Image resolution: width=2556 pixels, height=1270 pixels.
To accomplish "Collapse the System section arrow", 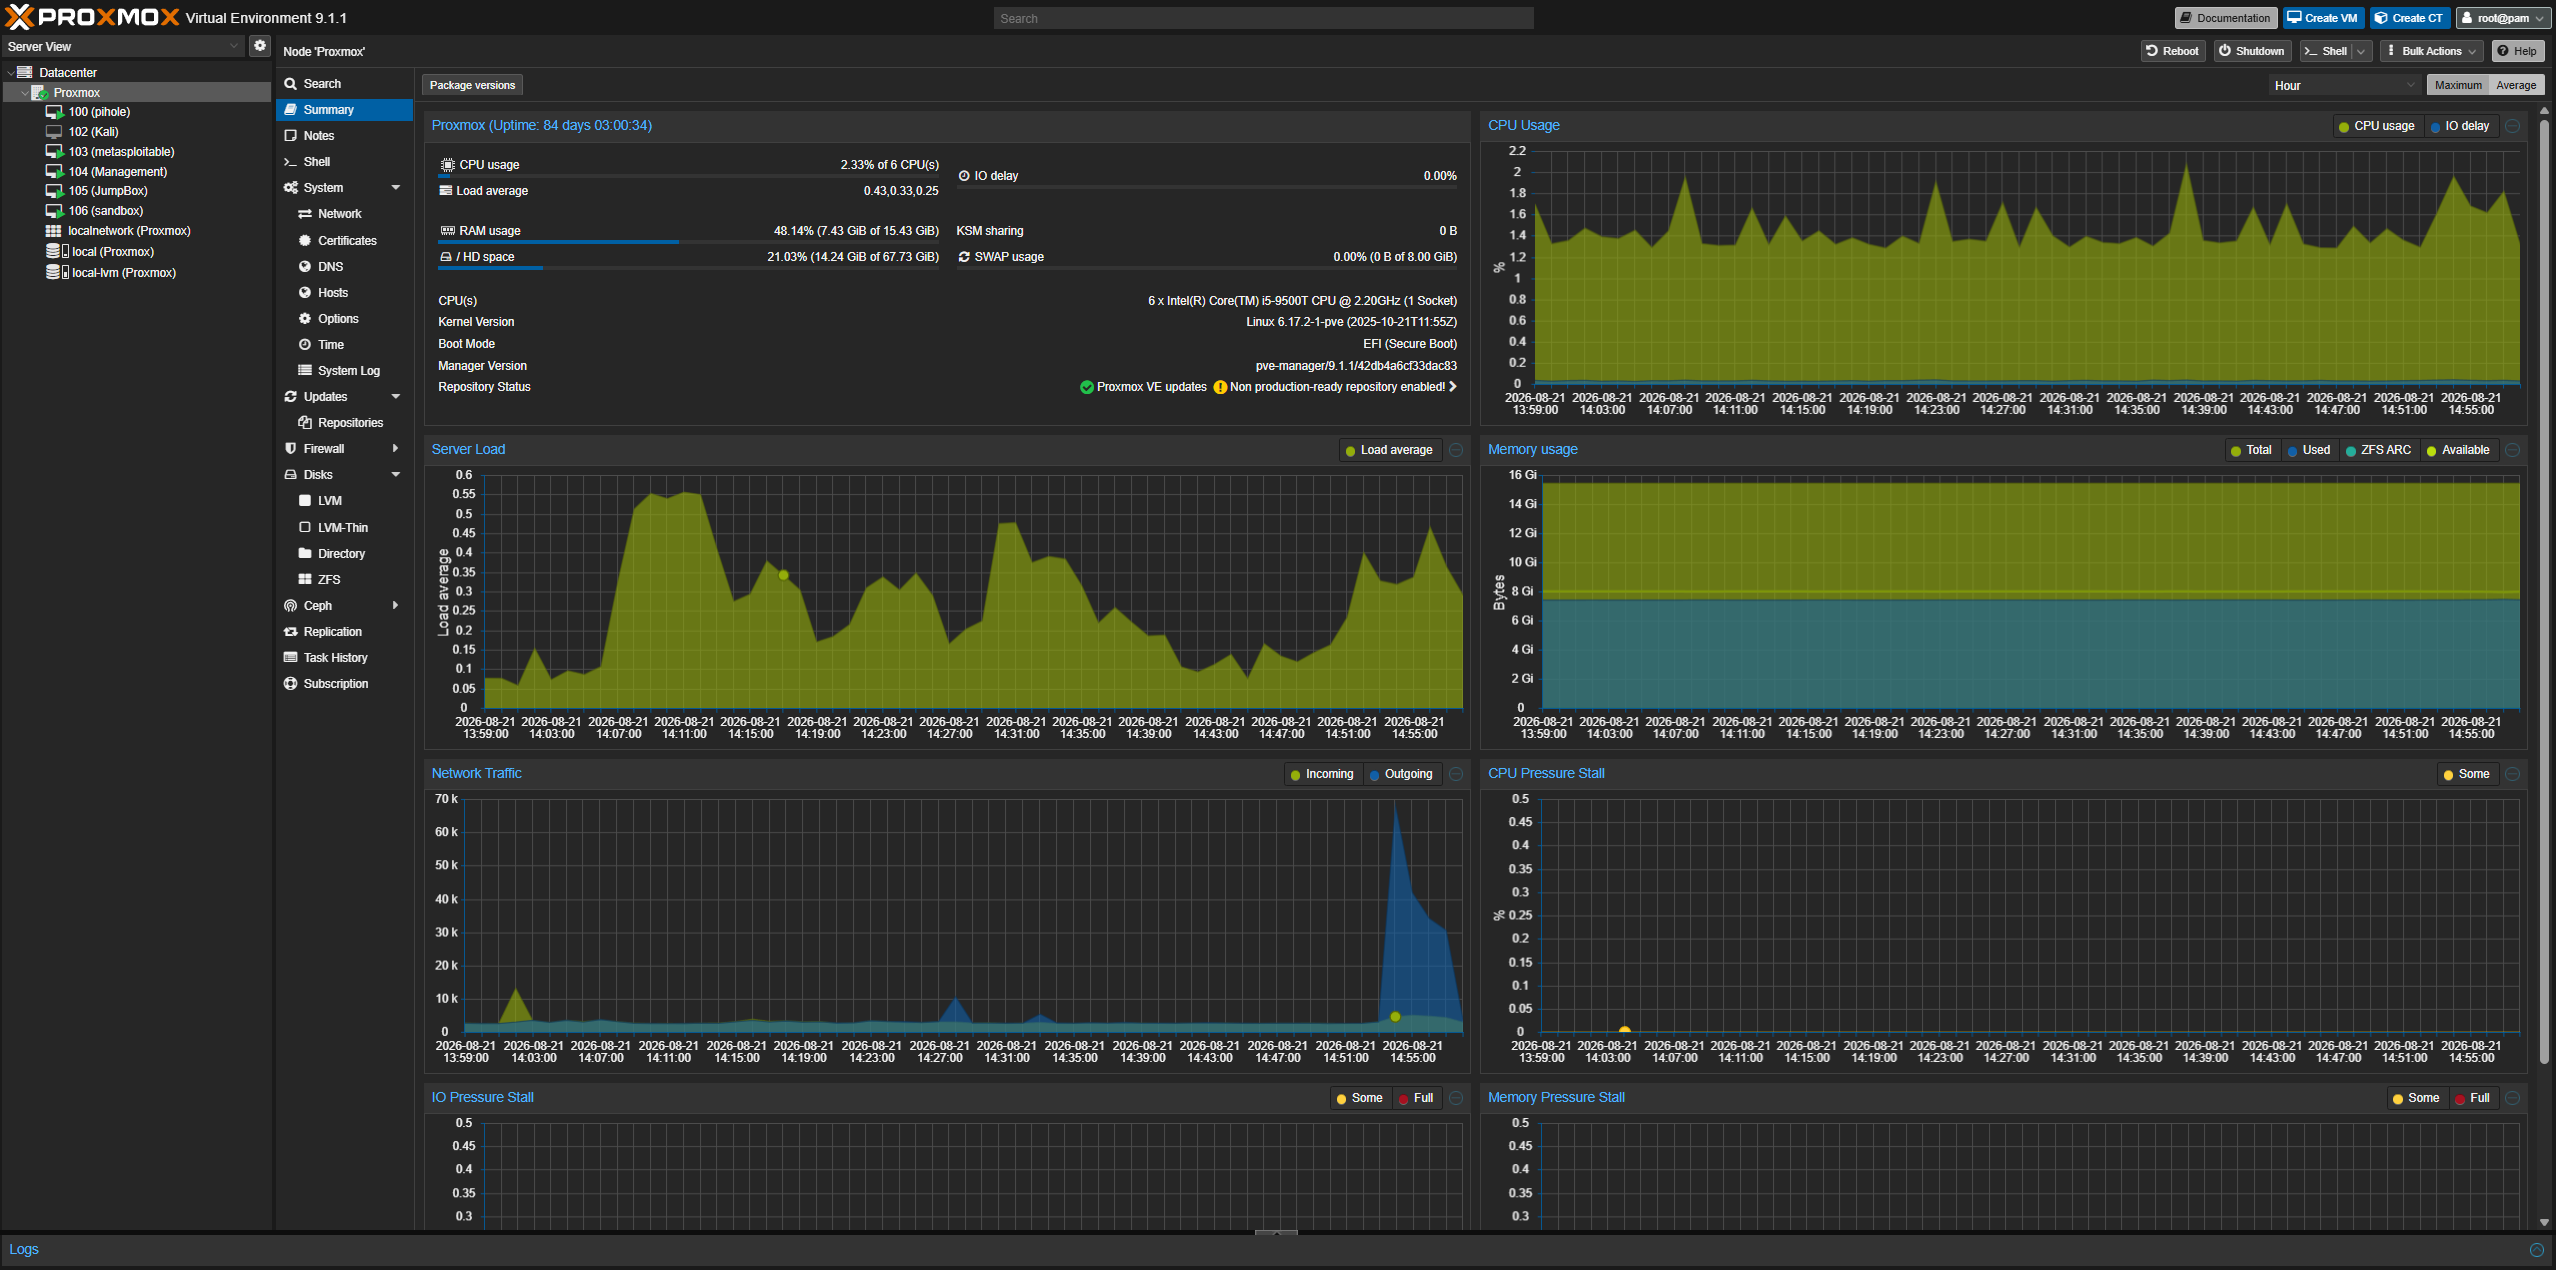I will pyautogui.click(x=396, y=188).
